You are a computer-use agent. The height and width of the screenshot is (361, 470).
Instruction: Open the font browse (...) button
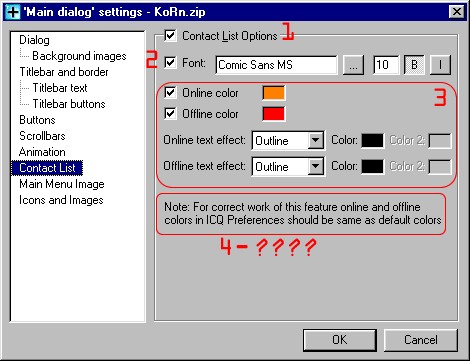coord(353,65)
